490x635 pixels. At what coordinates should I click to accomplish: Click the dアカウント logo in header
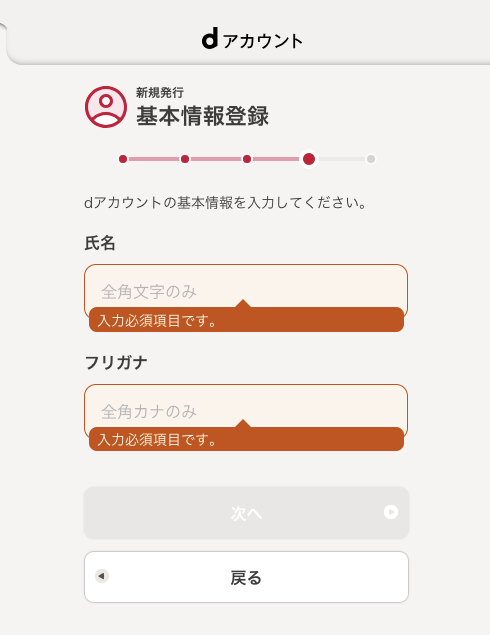(252, 39)
